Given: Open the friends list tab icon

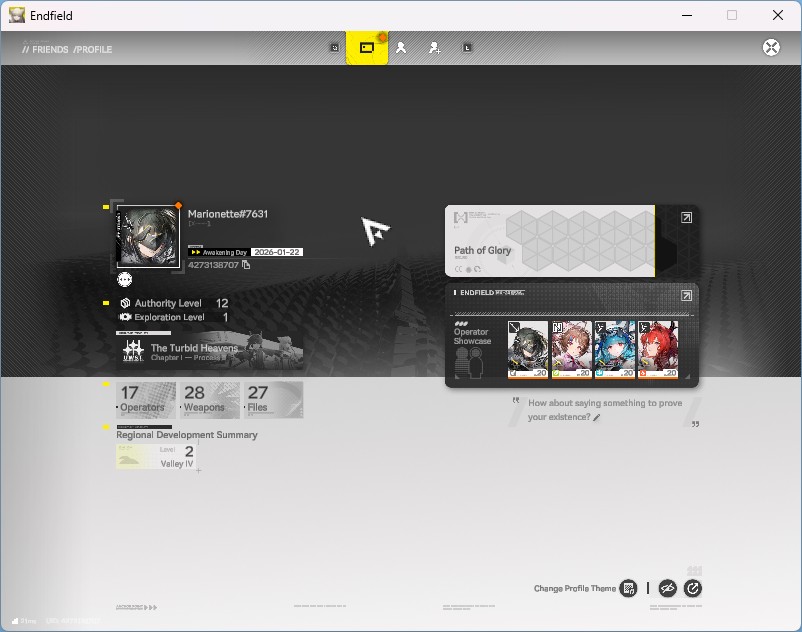Looking at the screenshot, I should coord(401,48).
